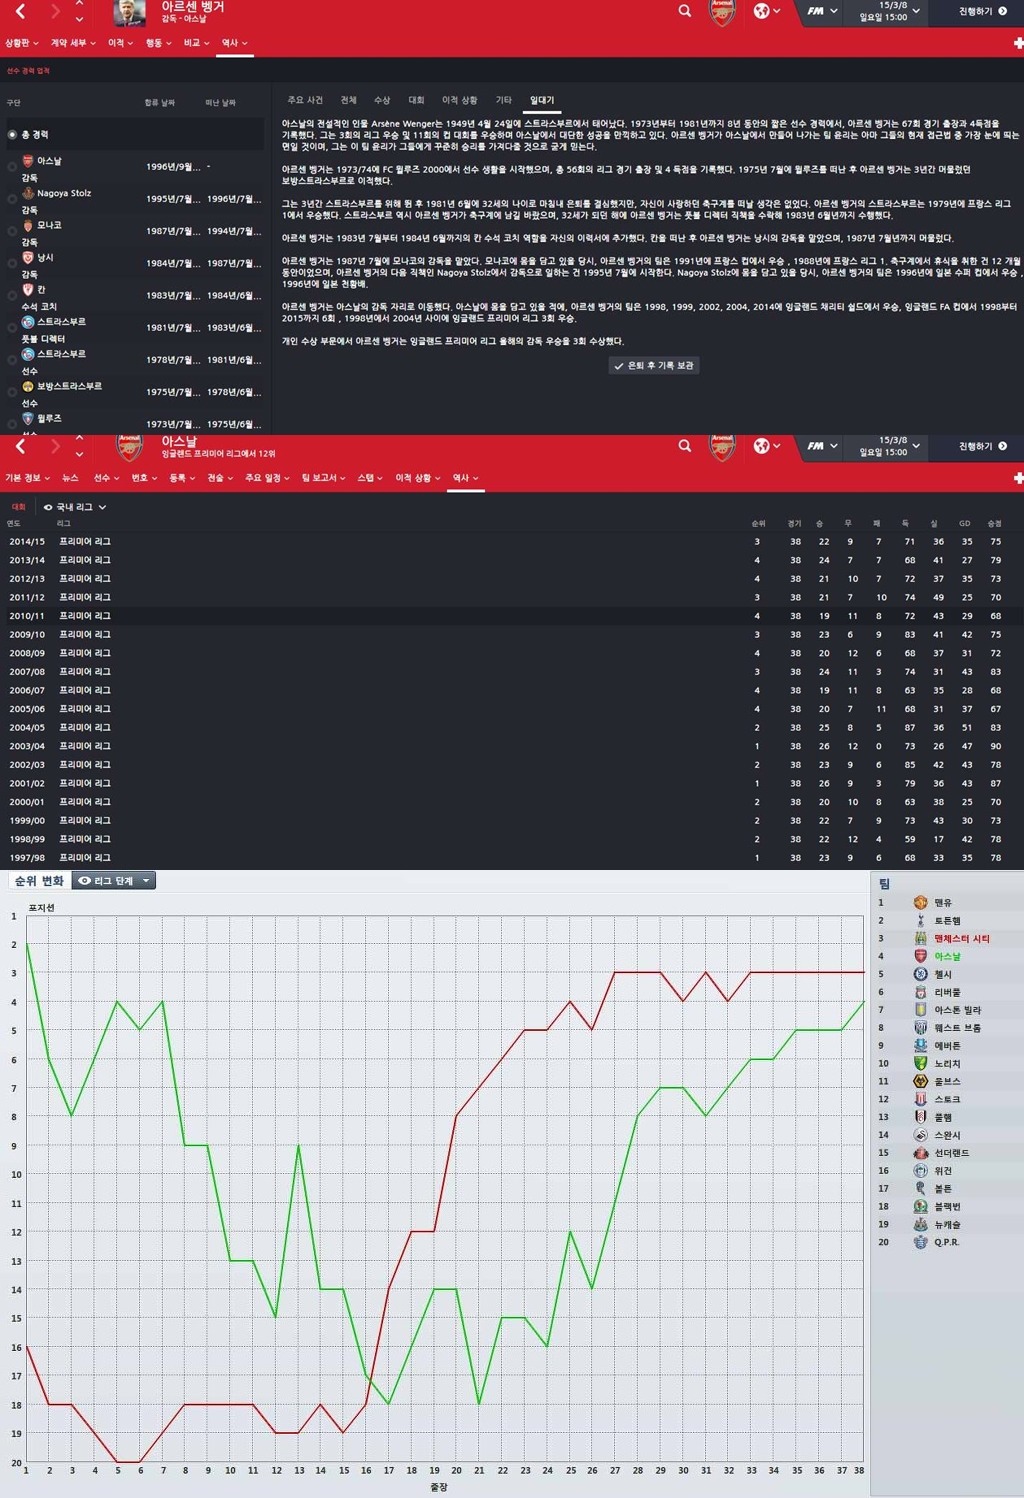This screenshot has width=1024, height=1498.
Task: Click the small Arsenal badge beside the club header search
Action: 722,446
